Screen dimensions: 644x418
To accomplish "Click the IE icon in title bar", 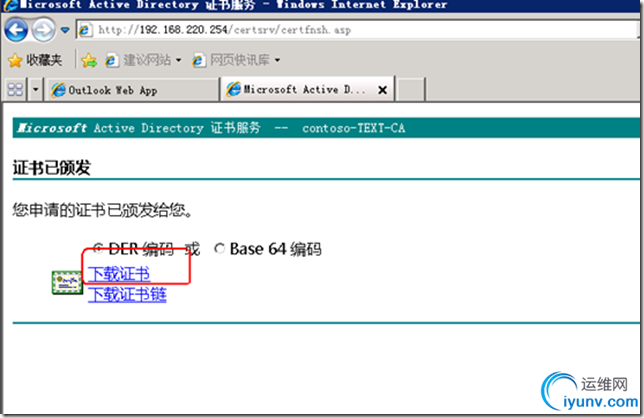I will tap(10, 5).
